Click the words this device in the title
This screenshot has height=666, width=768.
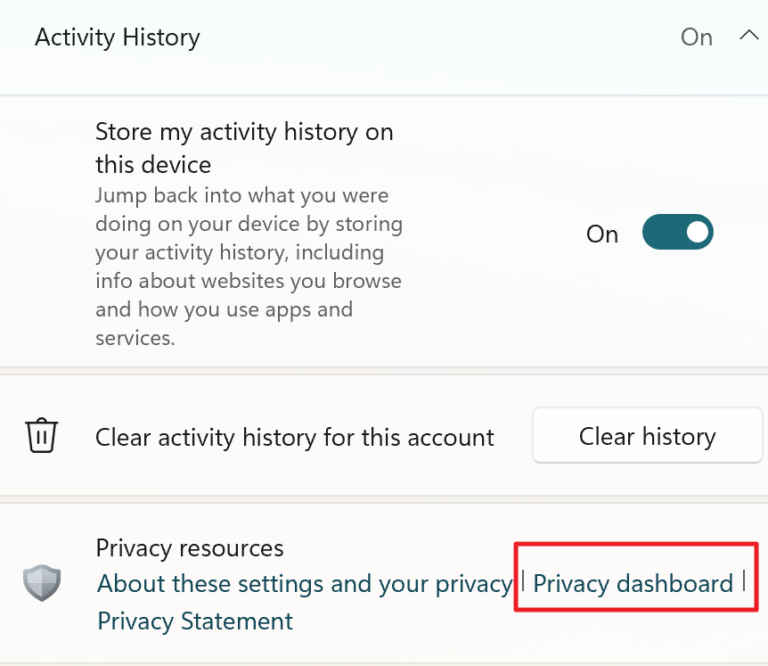(x=153, y=165)
